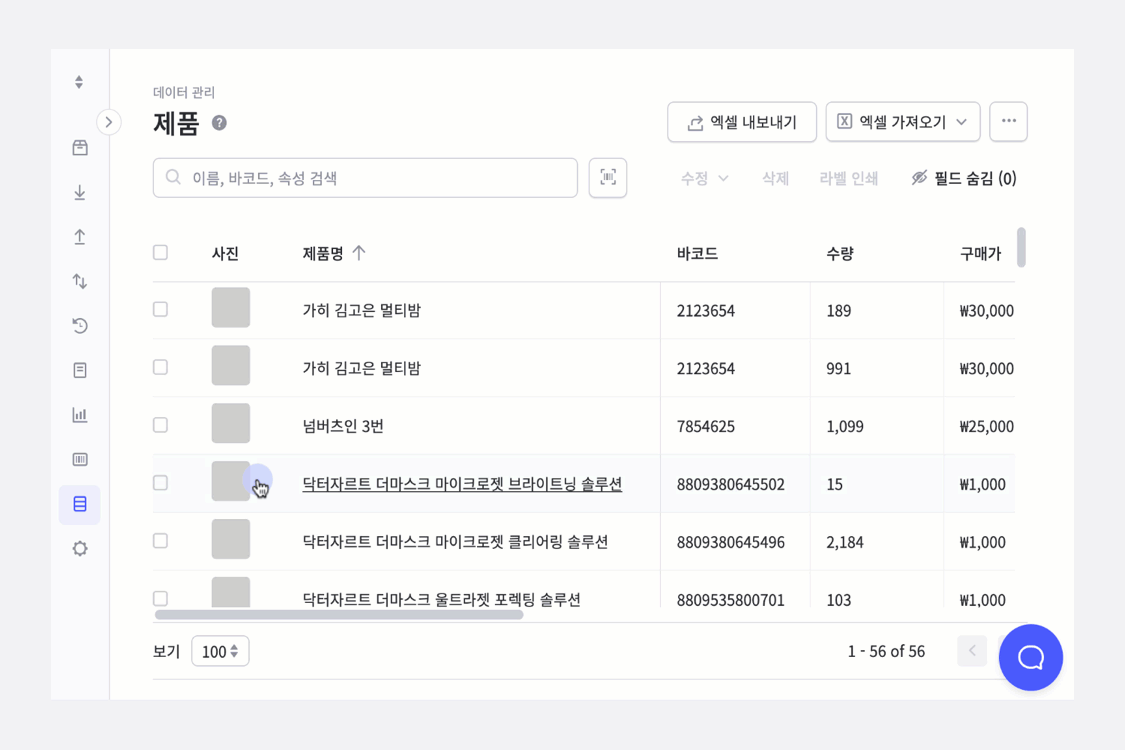This screenshot has width=1125, height=750.
Task: Open the settings gear in the sidebar
Action: pyautogui.click(x=79, y=548)
